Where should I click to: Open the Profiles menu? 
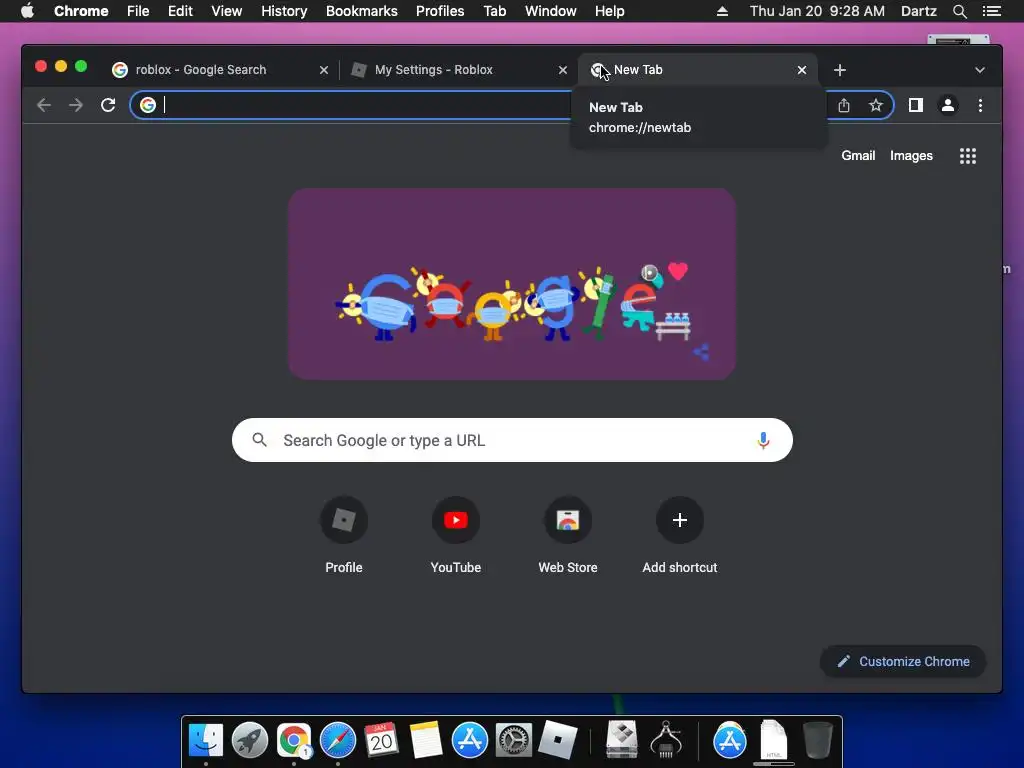point(440,11)
